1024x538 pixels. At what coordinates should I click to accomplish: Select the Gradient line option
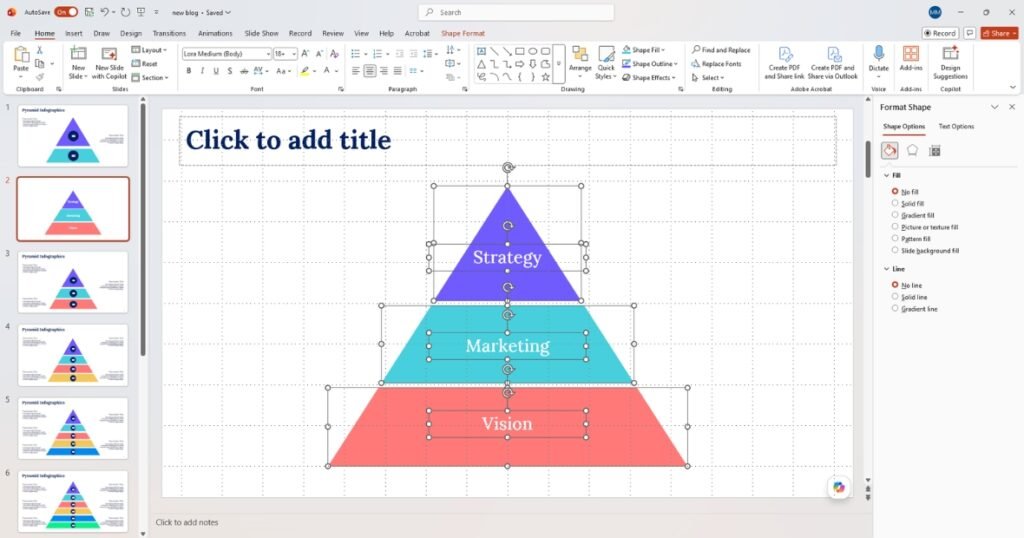point(914,308)
